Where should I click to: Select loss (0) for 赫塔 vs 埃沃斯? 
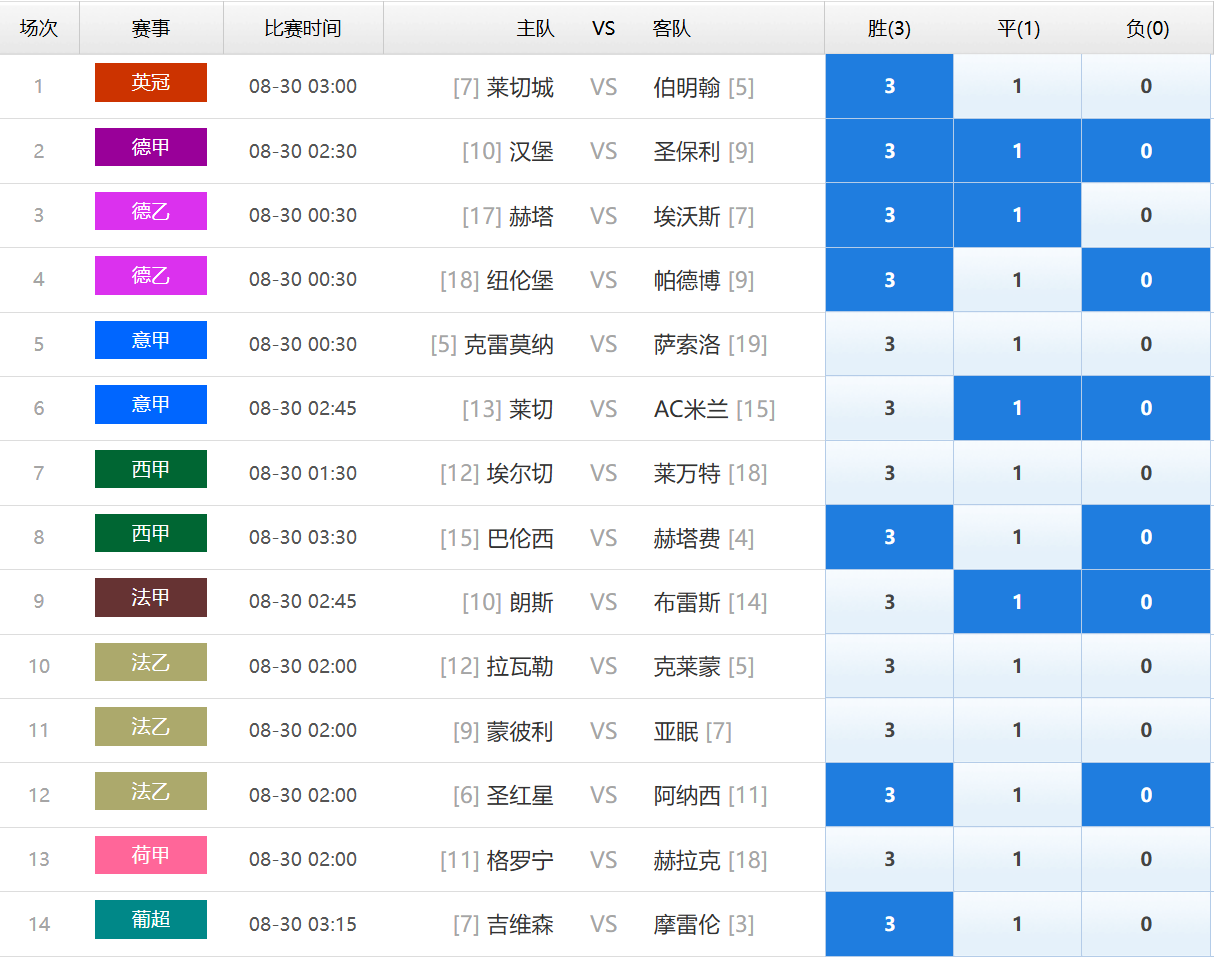tap(1146, 215)
